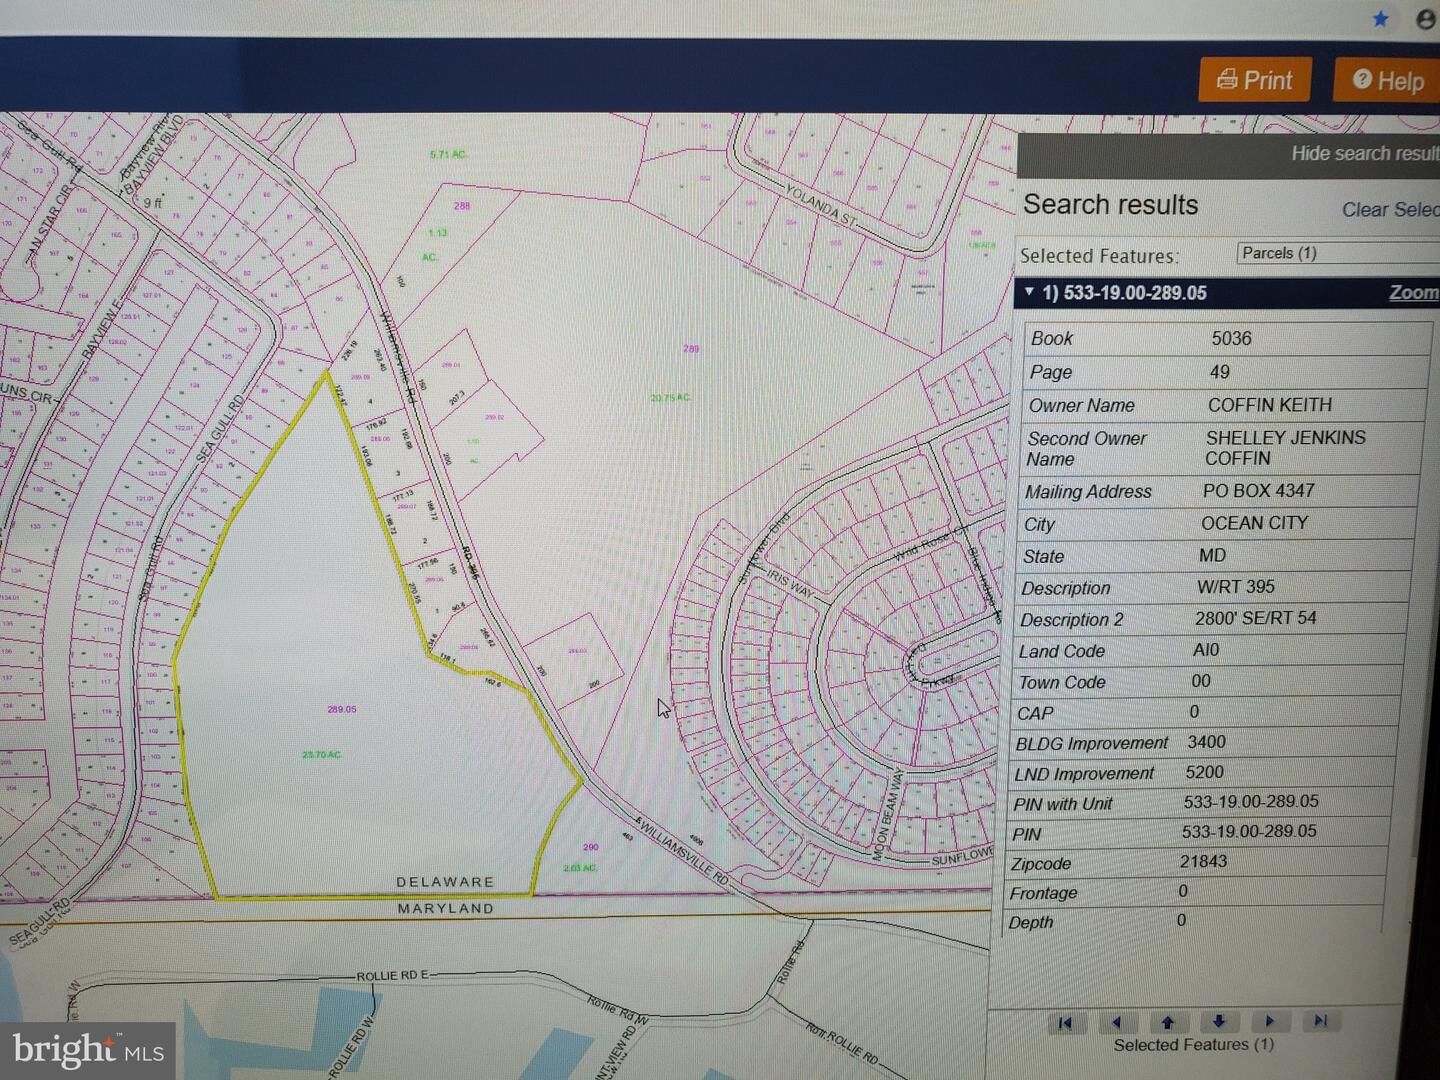Go to the previous selected feature
Viewport: 1440px width, 1080px height.
pyautogui.click(x=1116, y=1022)
